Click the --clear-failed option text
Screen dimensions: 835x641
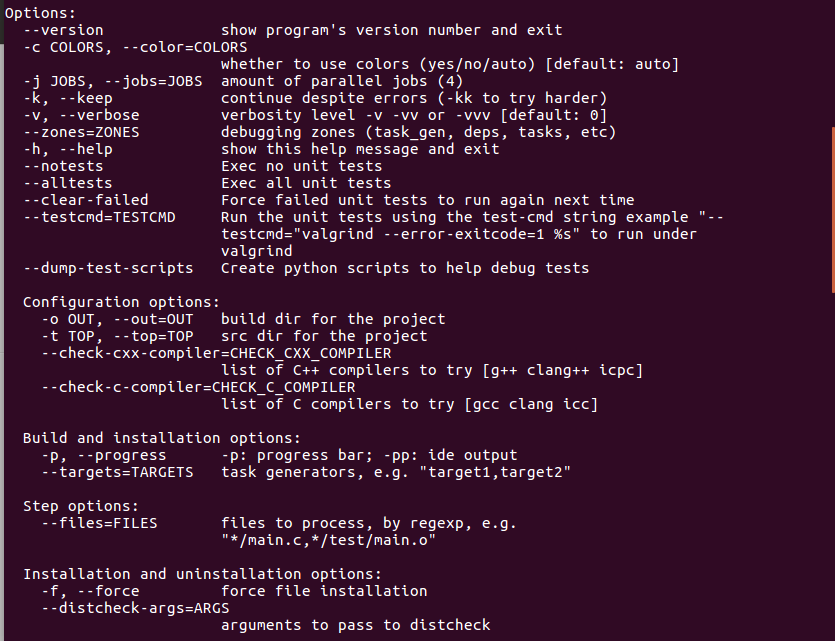tap(85, 200)
